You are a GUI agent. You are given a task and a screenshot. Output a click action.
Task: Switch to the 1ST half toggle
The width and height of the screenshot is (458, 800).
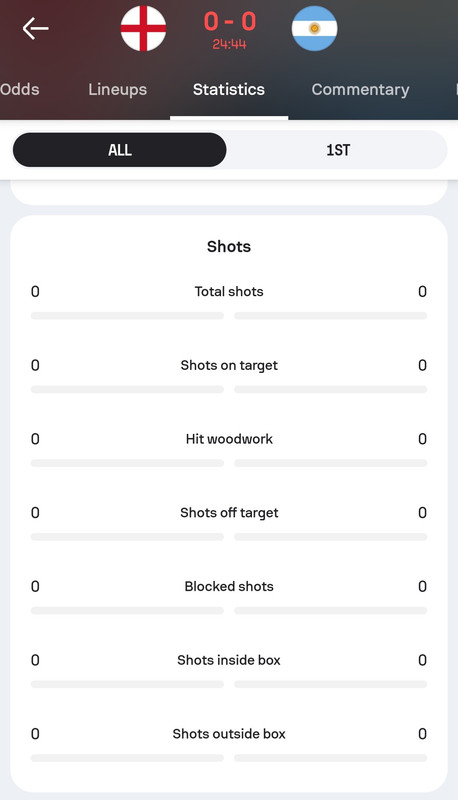tap(338, 150)
